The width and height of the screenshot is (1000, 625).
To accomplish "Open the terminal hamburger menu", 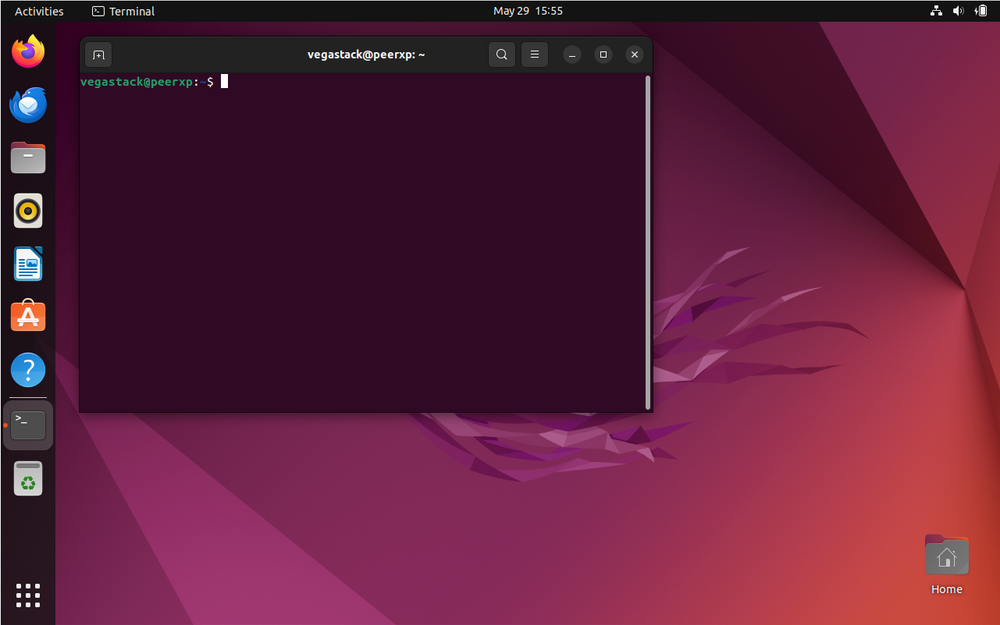I will point(535,55).
